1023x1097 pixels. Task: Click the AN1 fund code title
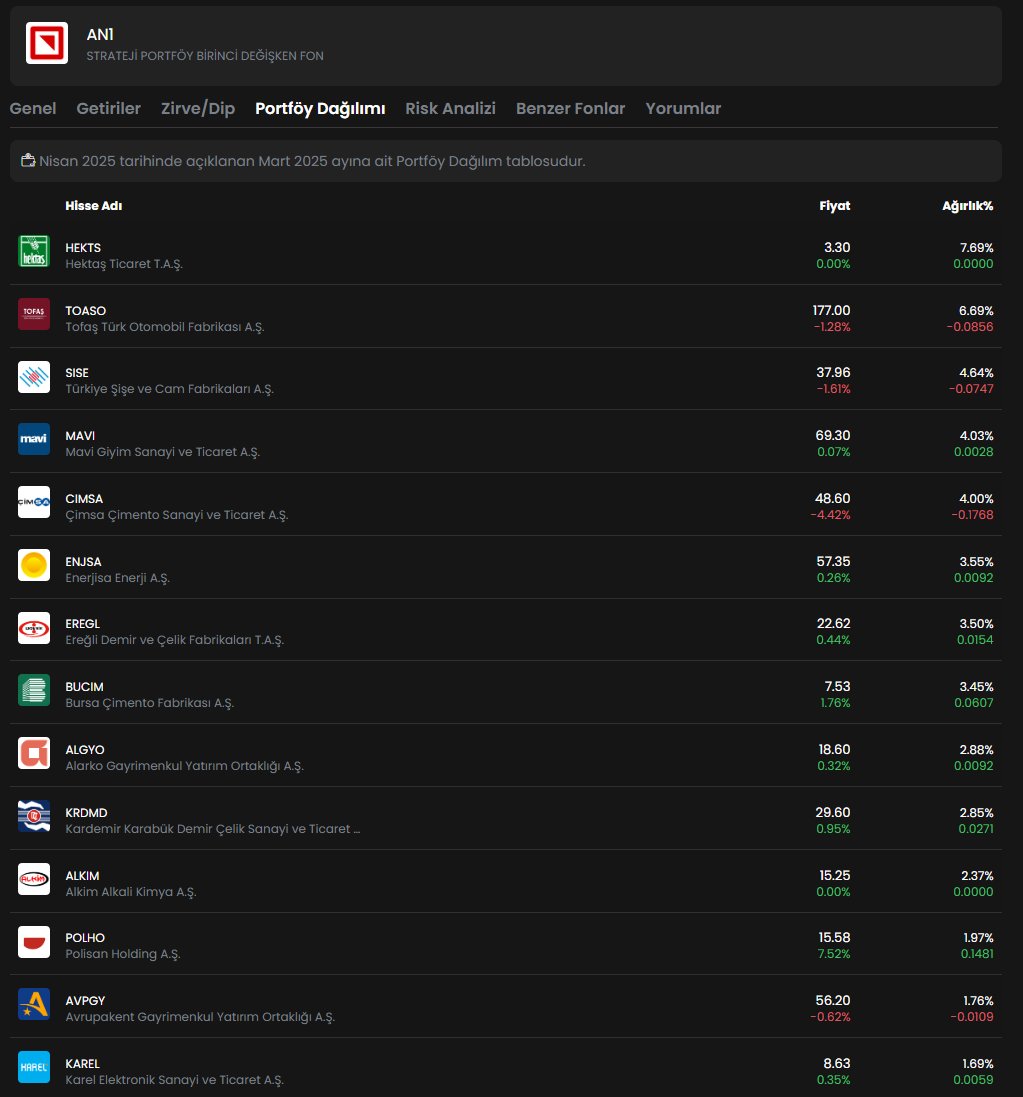click(100, 34)
